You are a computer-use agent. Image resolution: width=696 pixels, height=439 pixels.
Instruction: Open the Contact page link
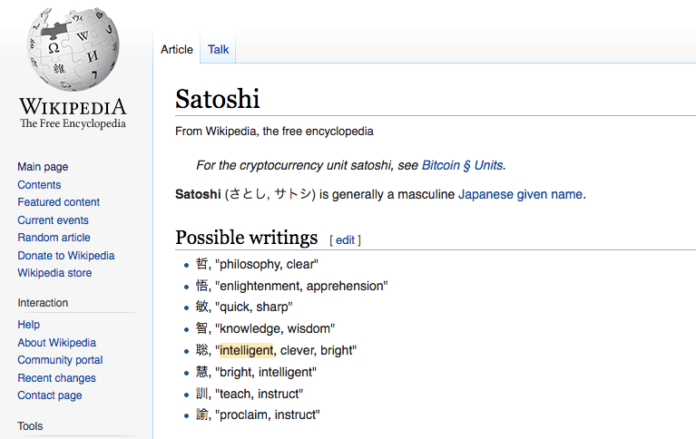50,396
